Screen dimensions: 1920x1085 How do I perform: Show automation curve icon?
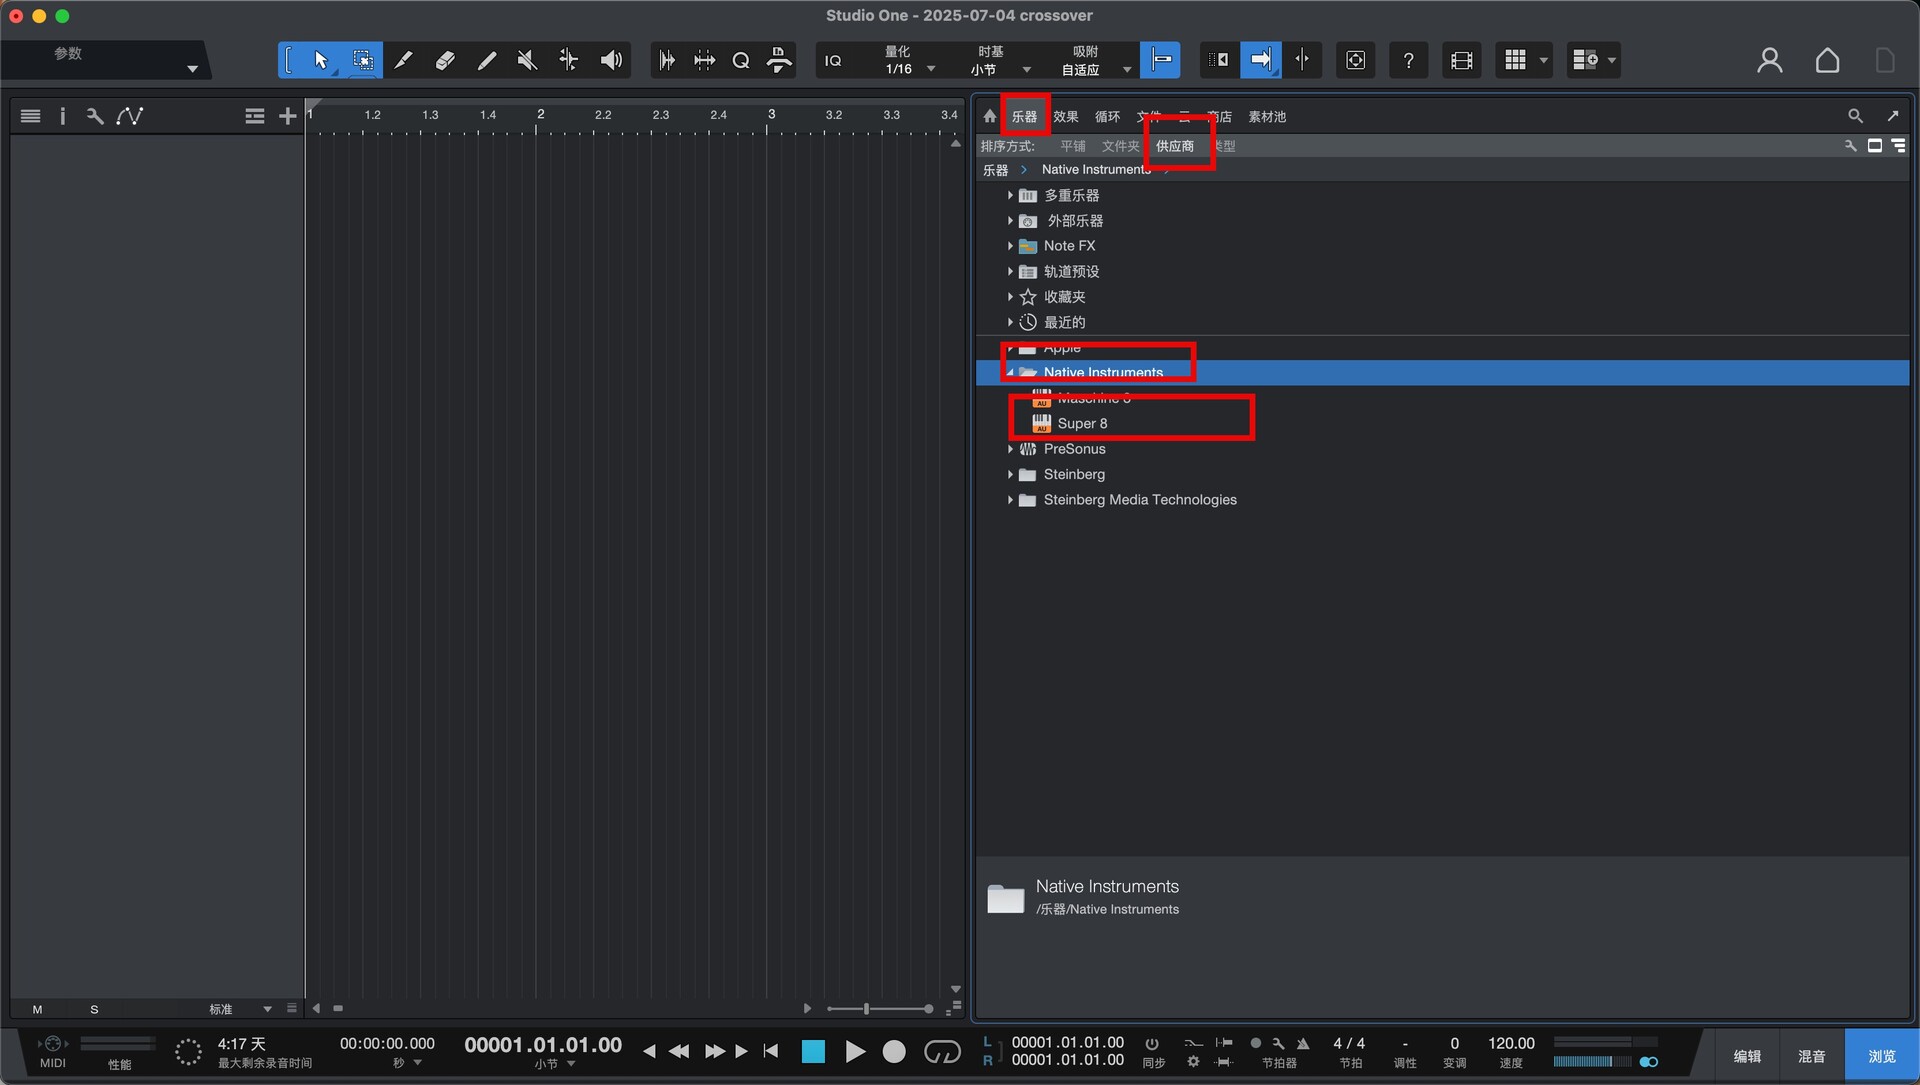[x=129, y=116]
